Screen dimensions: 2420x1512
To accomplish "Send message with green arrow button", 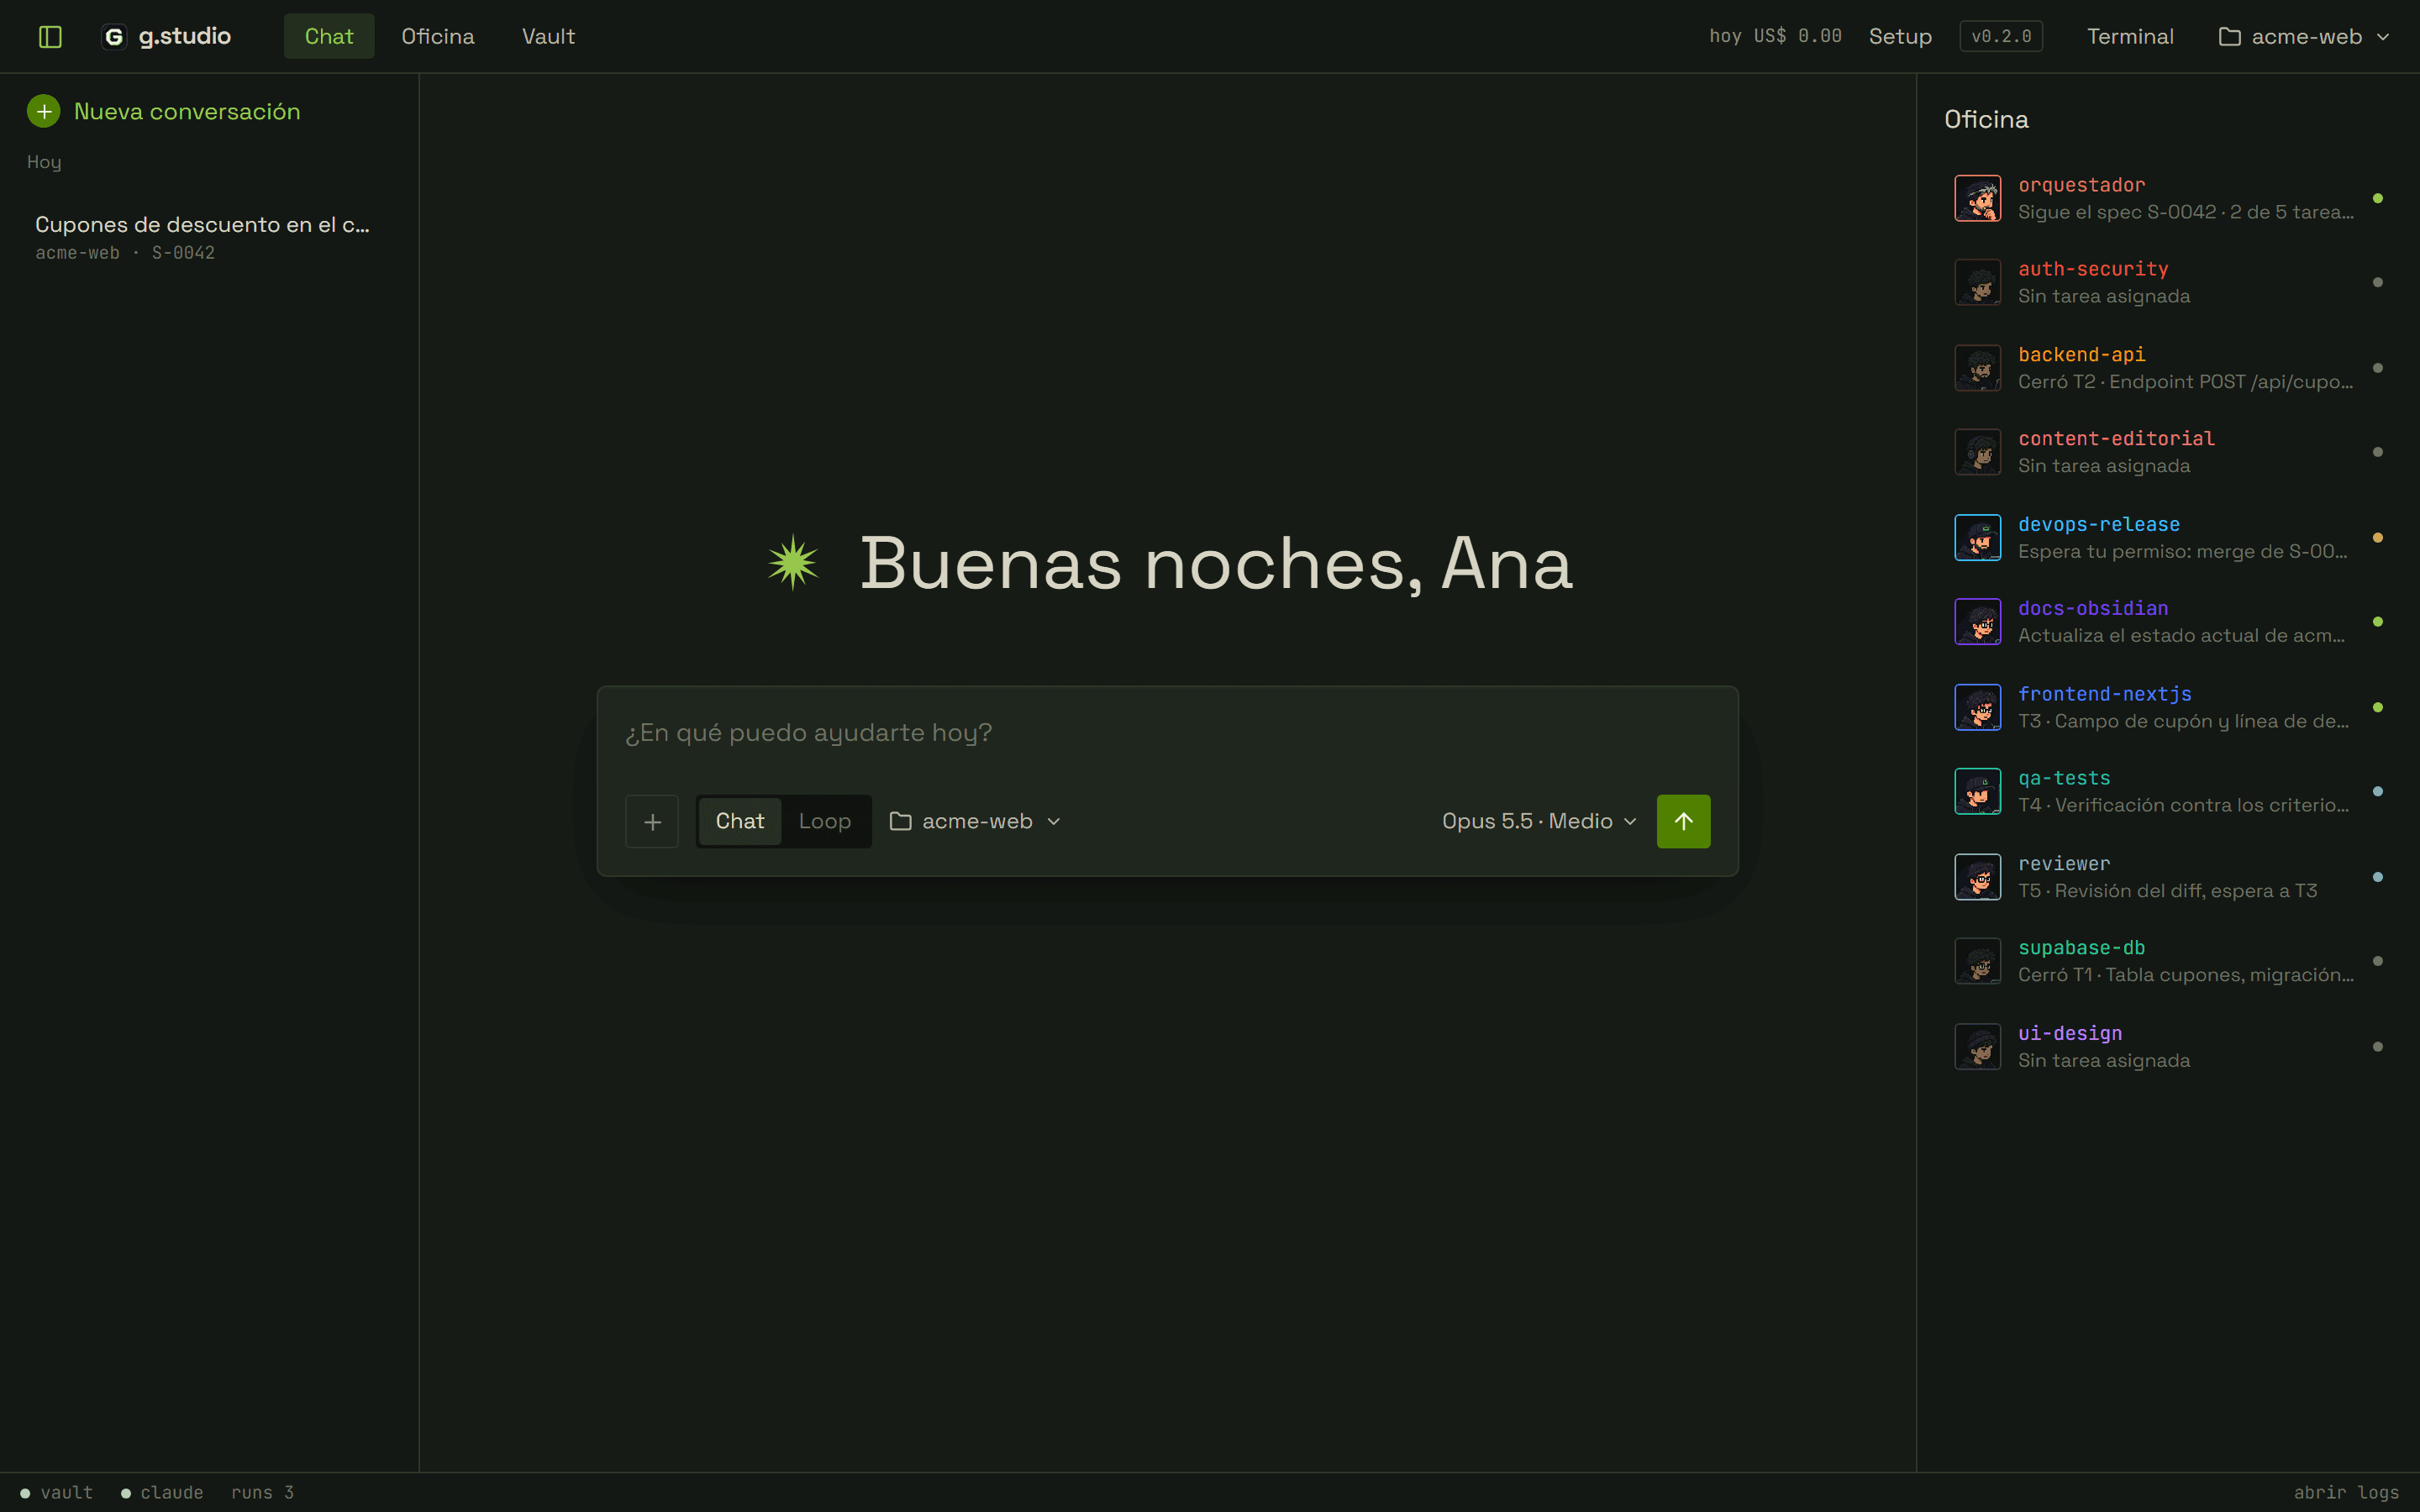I will (x=1683, y=821).
